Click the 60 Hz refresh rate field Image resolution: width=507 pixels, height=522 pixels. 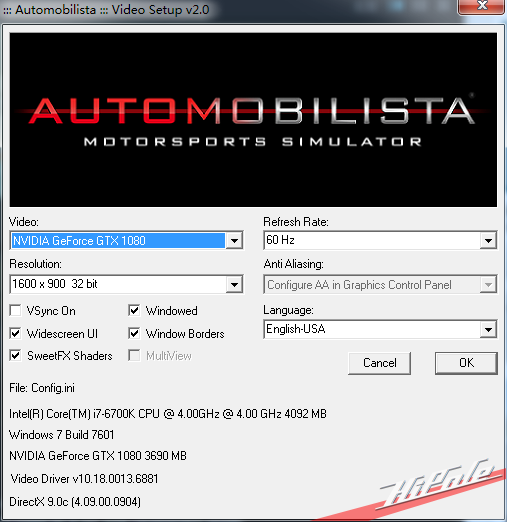point(372,240)
